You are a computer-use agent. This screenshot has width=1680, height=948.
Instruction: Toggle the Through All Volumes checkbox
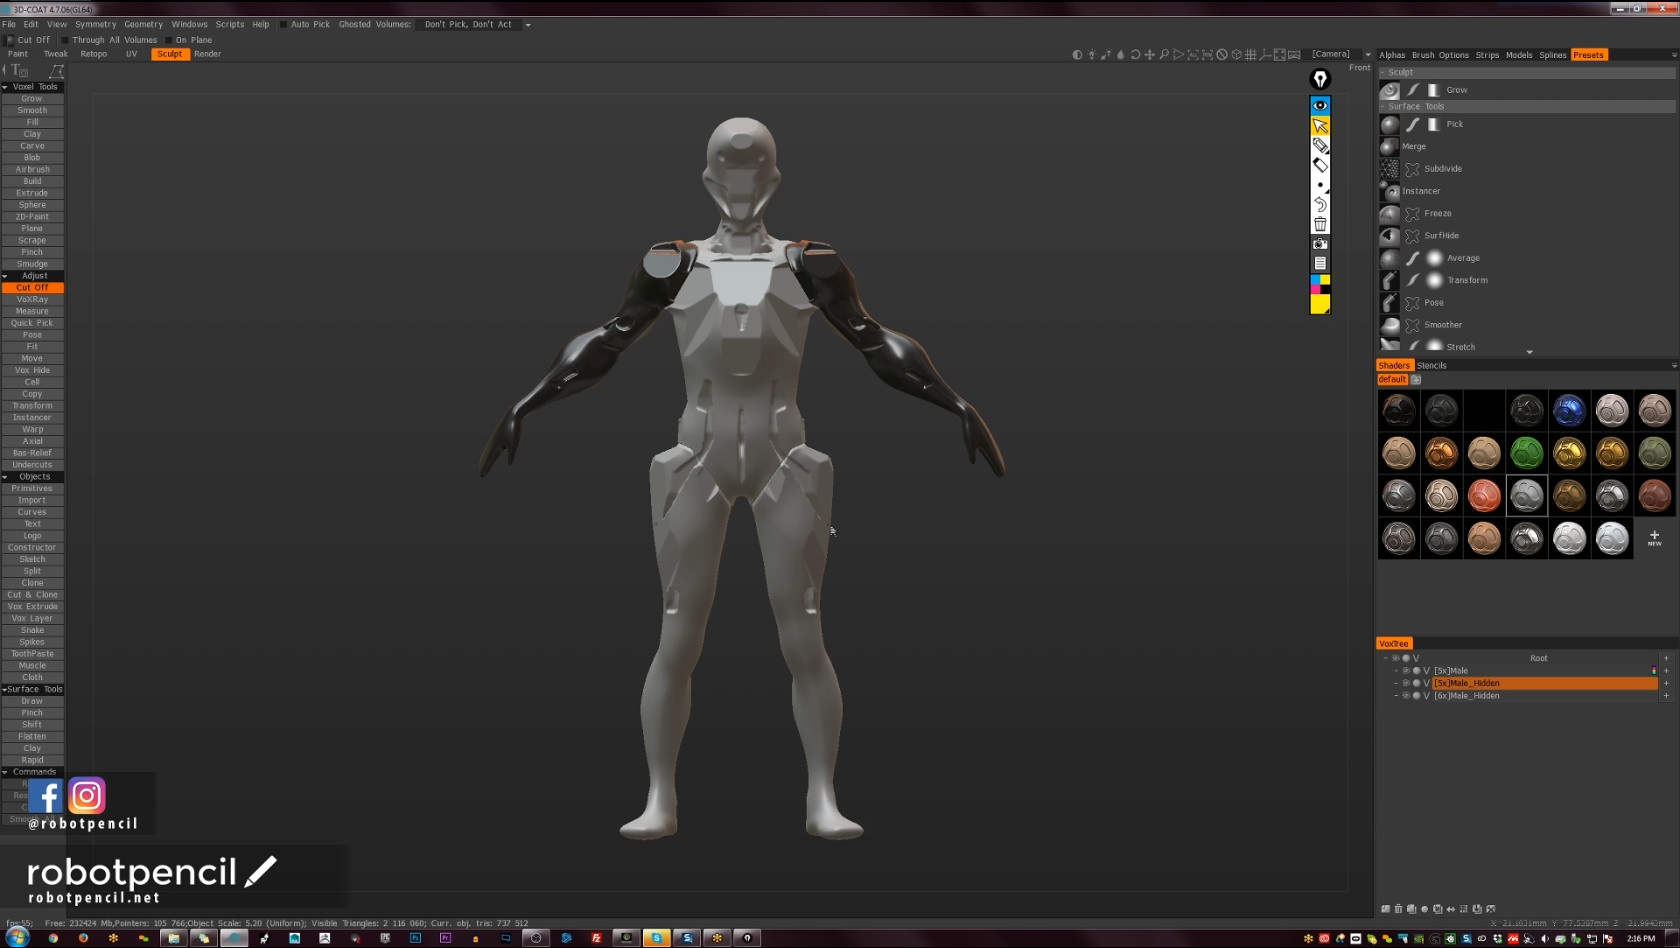pyautogui.click(x=65, y=40)
